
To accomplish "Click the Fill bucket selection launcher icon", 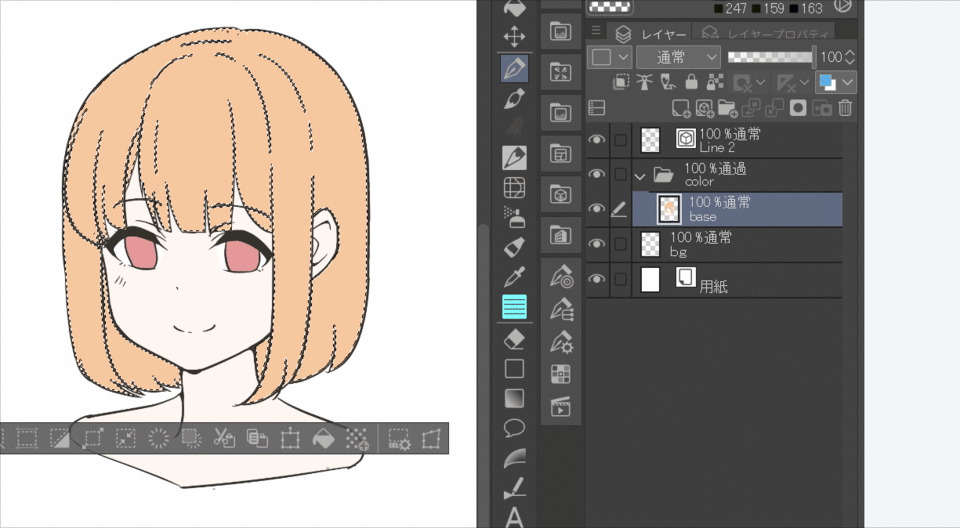I will coord(323,439).
